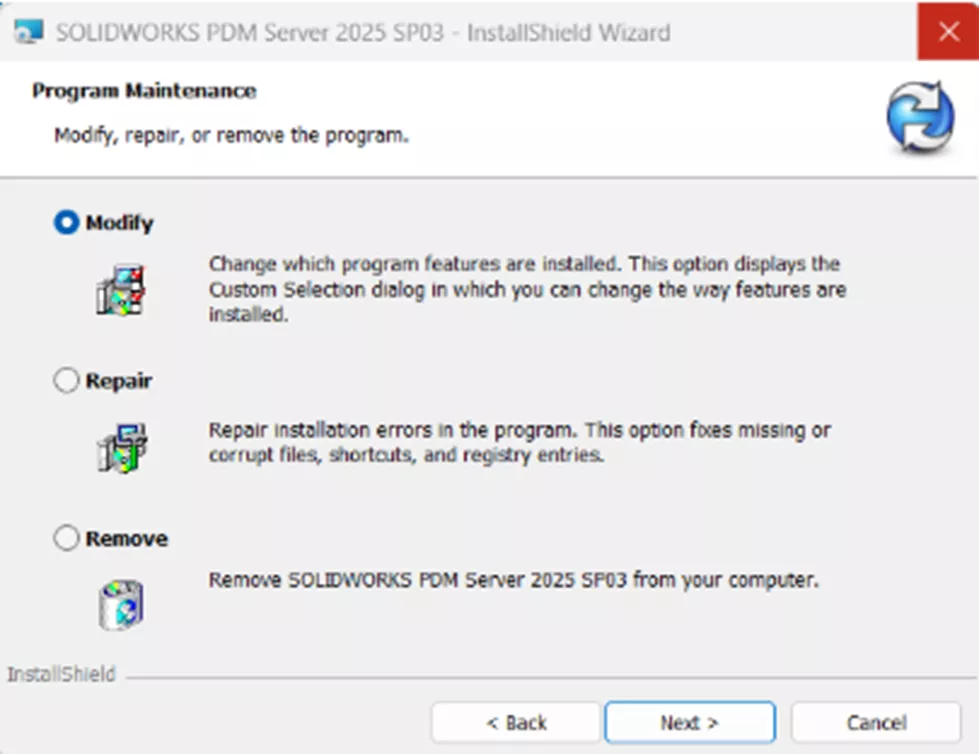Click the bold Modify label
This screenshot has width=979, height=754.
tap(117, 223)
